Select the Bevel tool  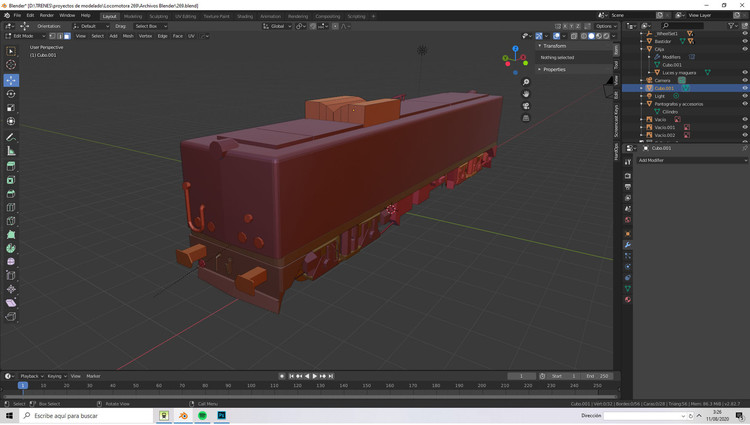click(11, 194)
